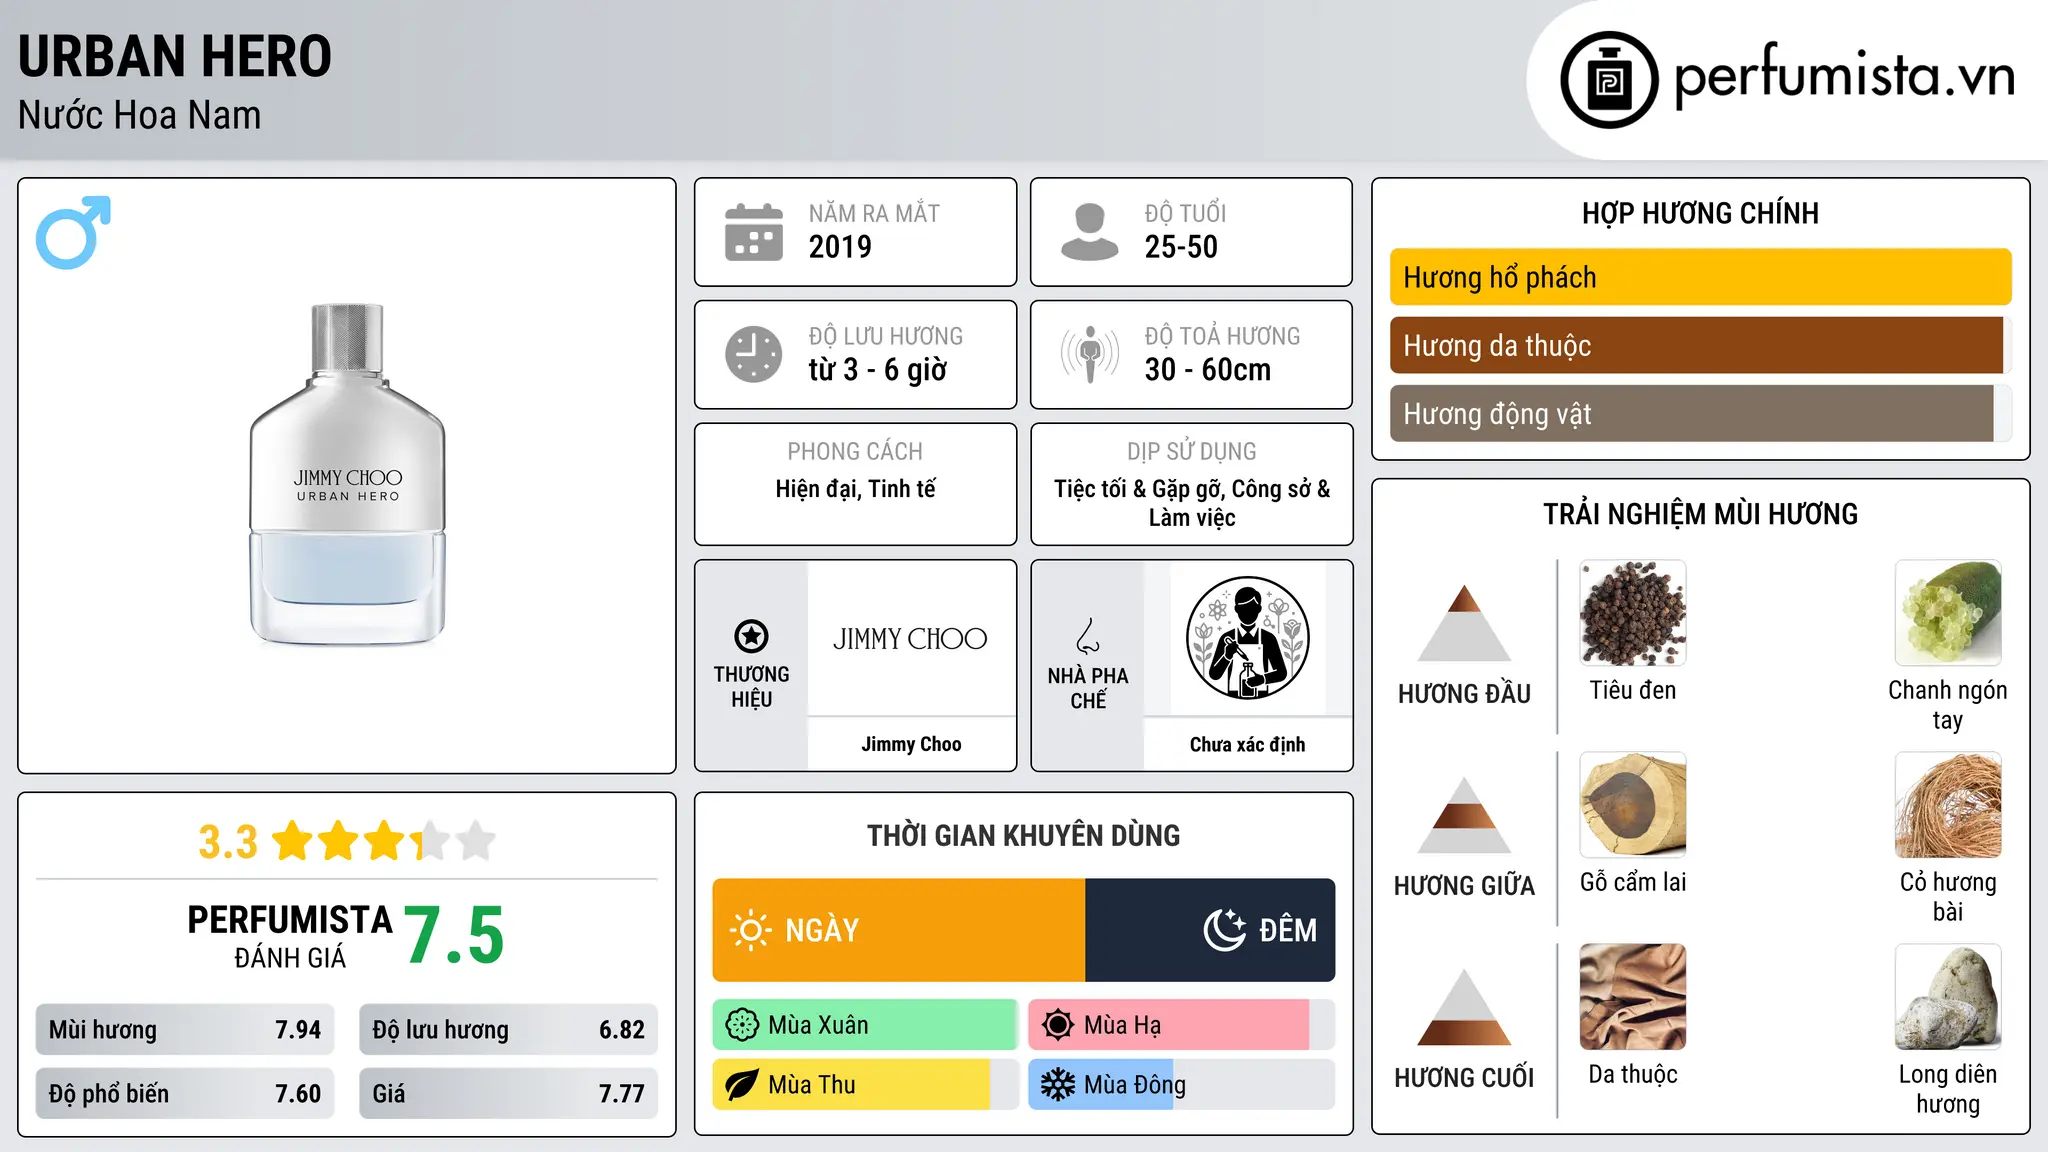Click the Mùi hương 7.94 score row
Screen dimensions: 2048x1152
click(x=185, y=1030)
